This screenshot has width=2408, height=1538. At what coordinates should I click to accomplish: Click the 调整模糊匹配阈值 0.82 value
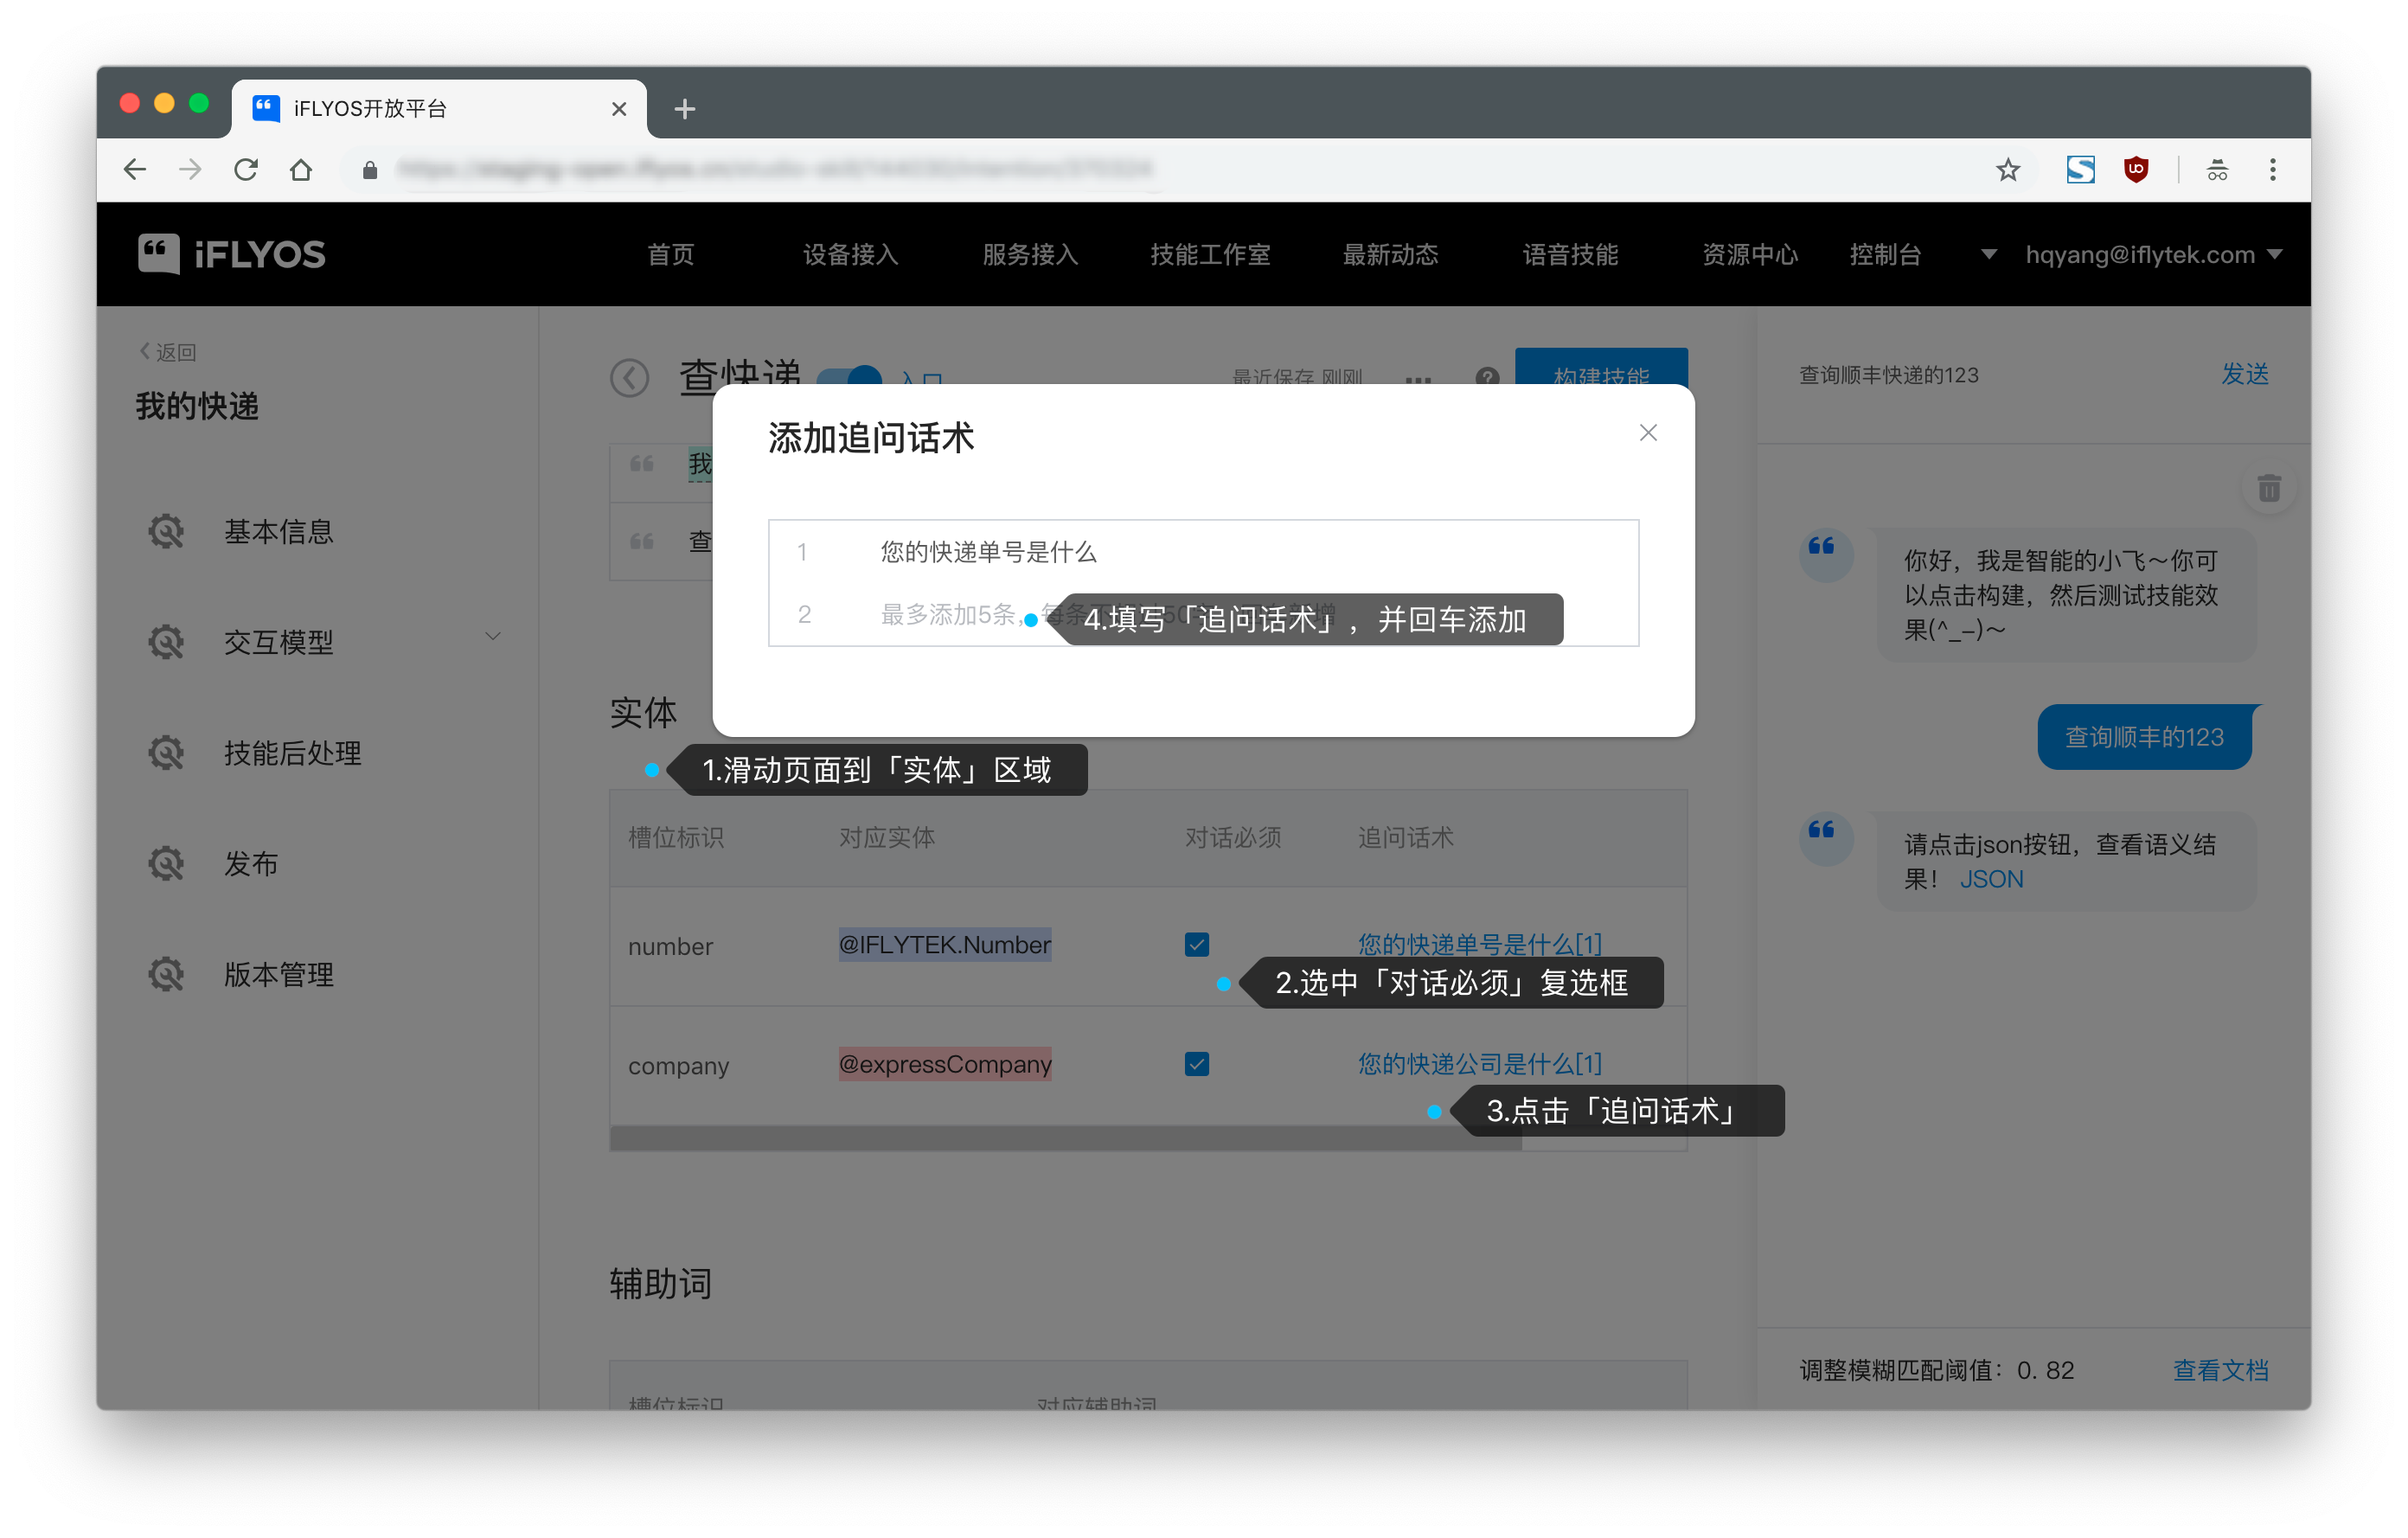[2045, 1370]
